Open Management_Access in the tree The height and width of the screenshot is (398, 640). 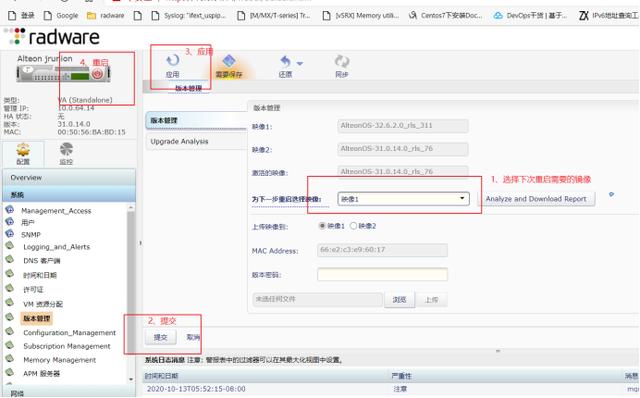[x=56, y=211]
